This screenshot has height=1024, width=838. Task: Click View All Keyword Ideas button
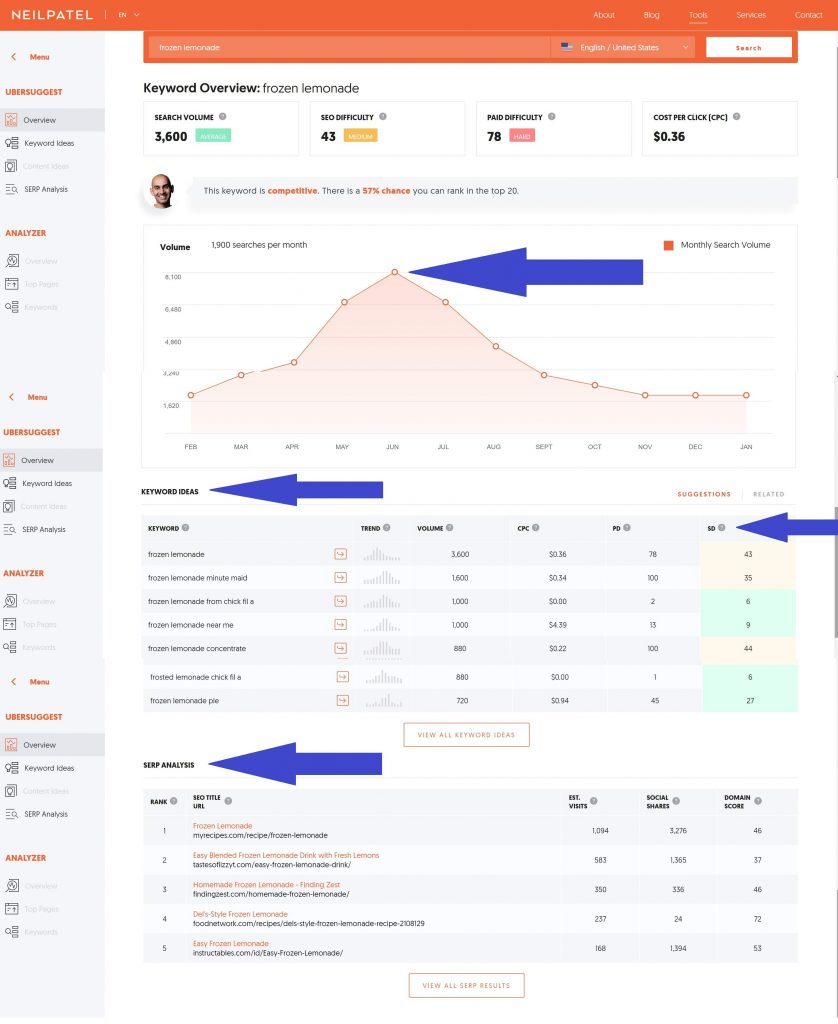pyautogui.click(x=466, y=735)
